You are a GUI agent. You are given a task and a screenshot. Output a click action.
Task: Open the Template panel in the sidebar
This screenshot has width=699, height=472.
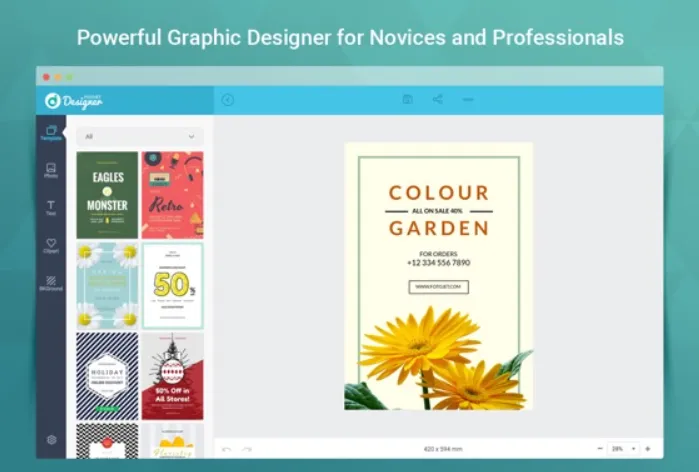point(51,133)
